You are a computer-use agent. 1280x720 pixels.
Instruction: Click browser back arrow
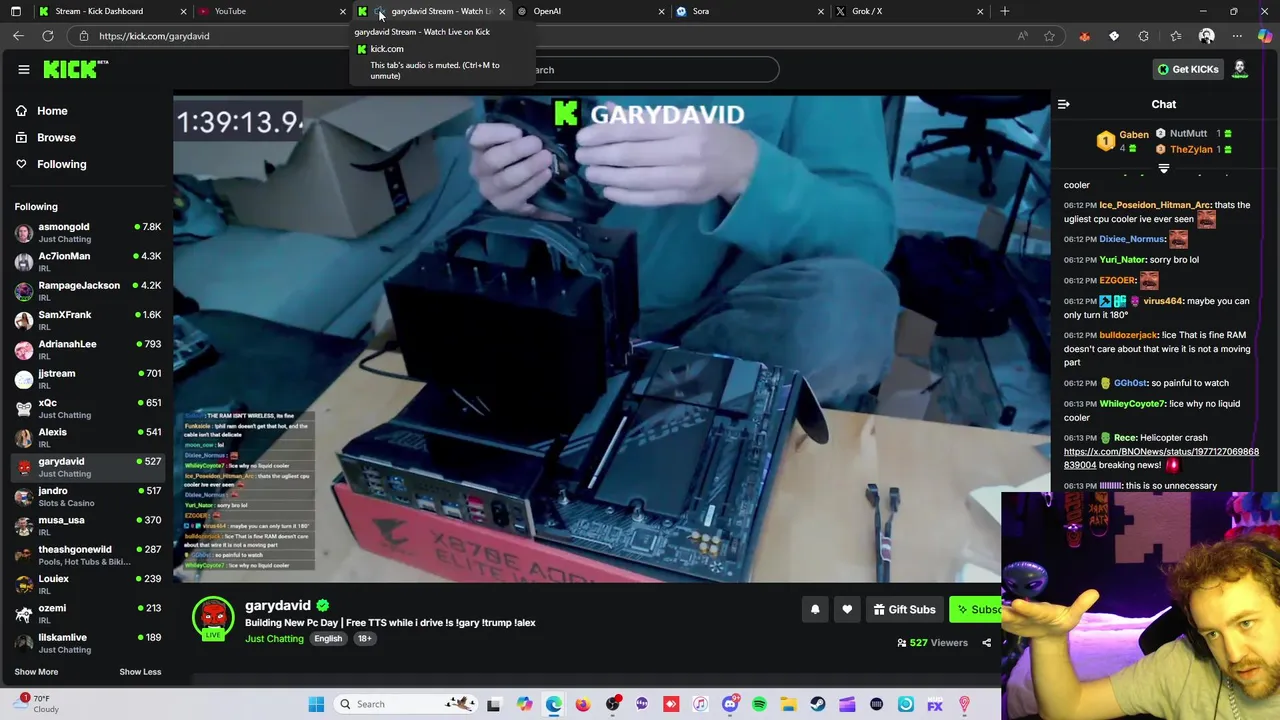18,36
